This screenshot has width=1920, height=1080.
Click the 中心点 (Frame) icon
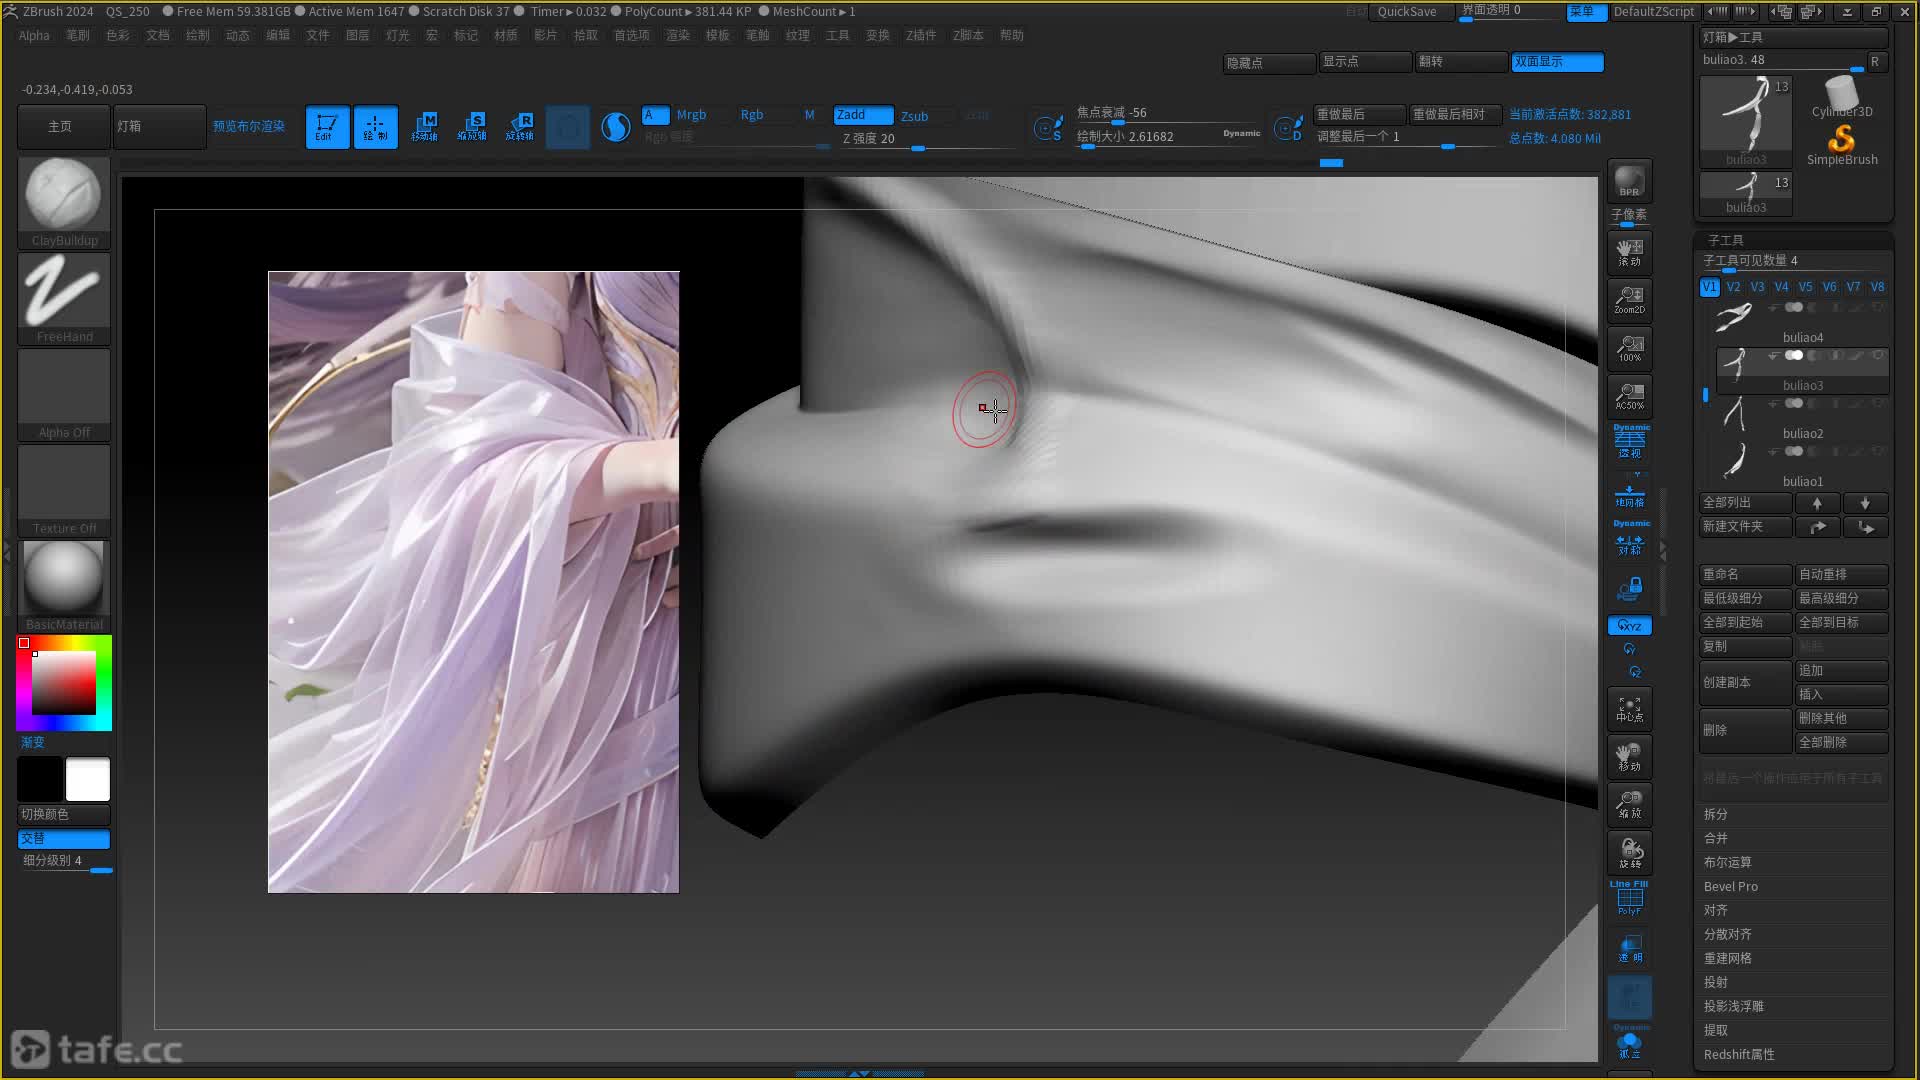pos(1629,709)
